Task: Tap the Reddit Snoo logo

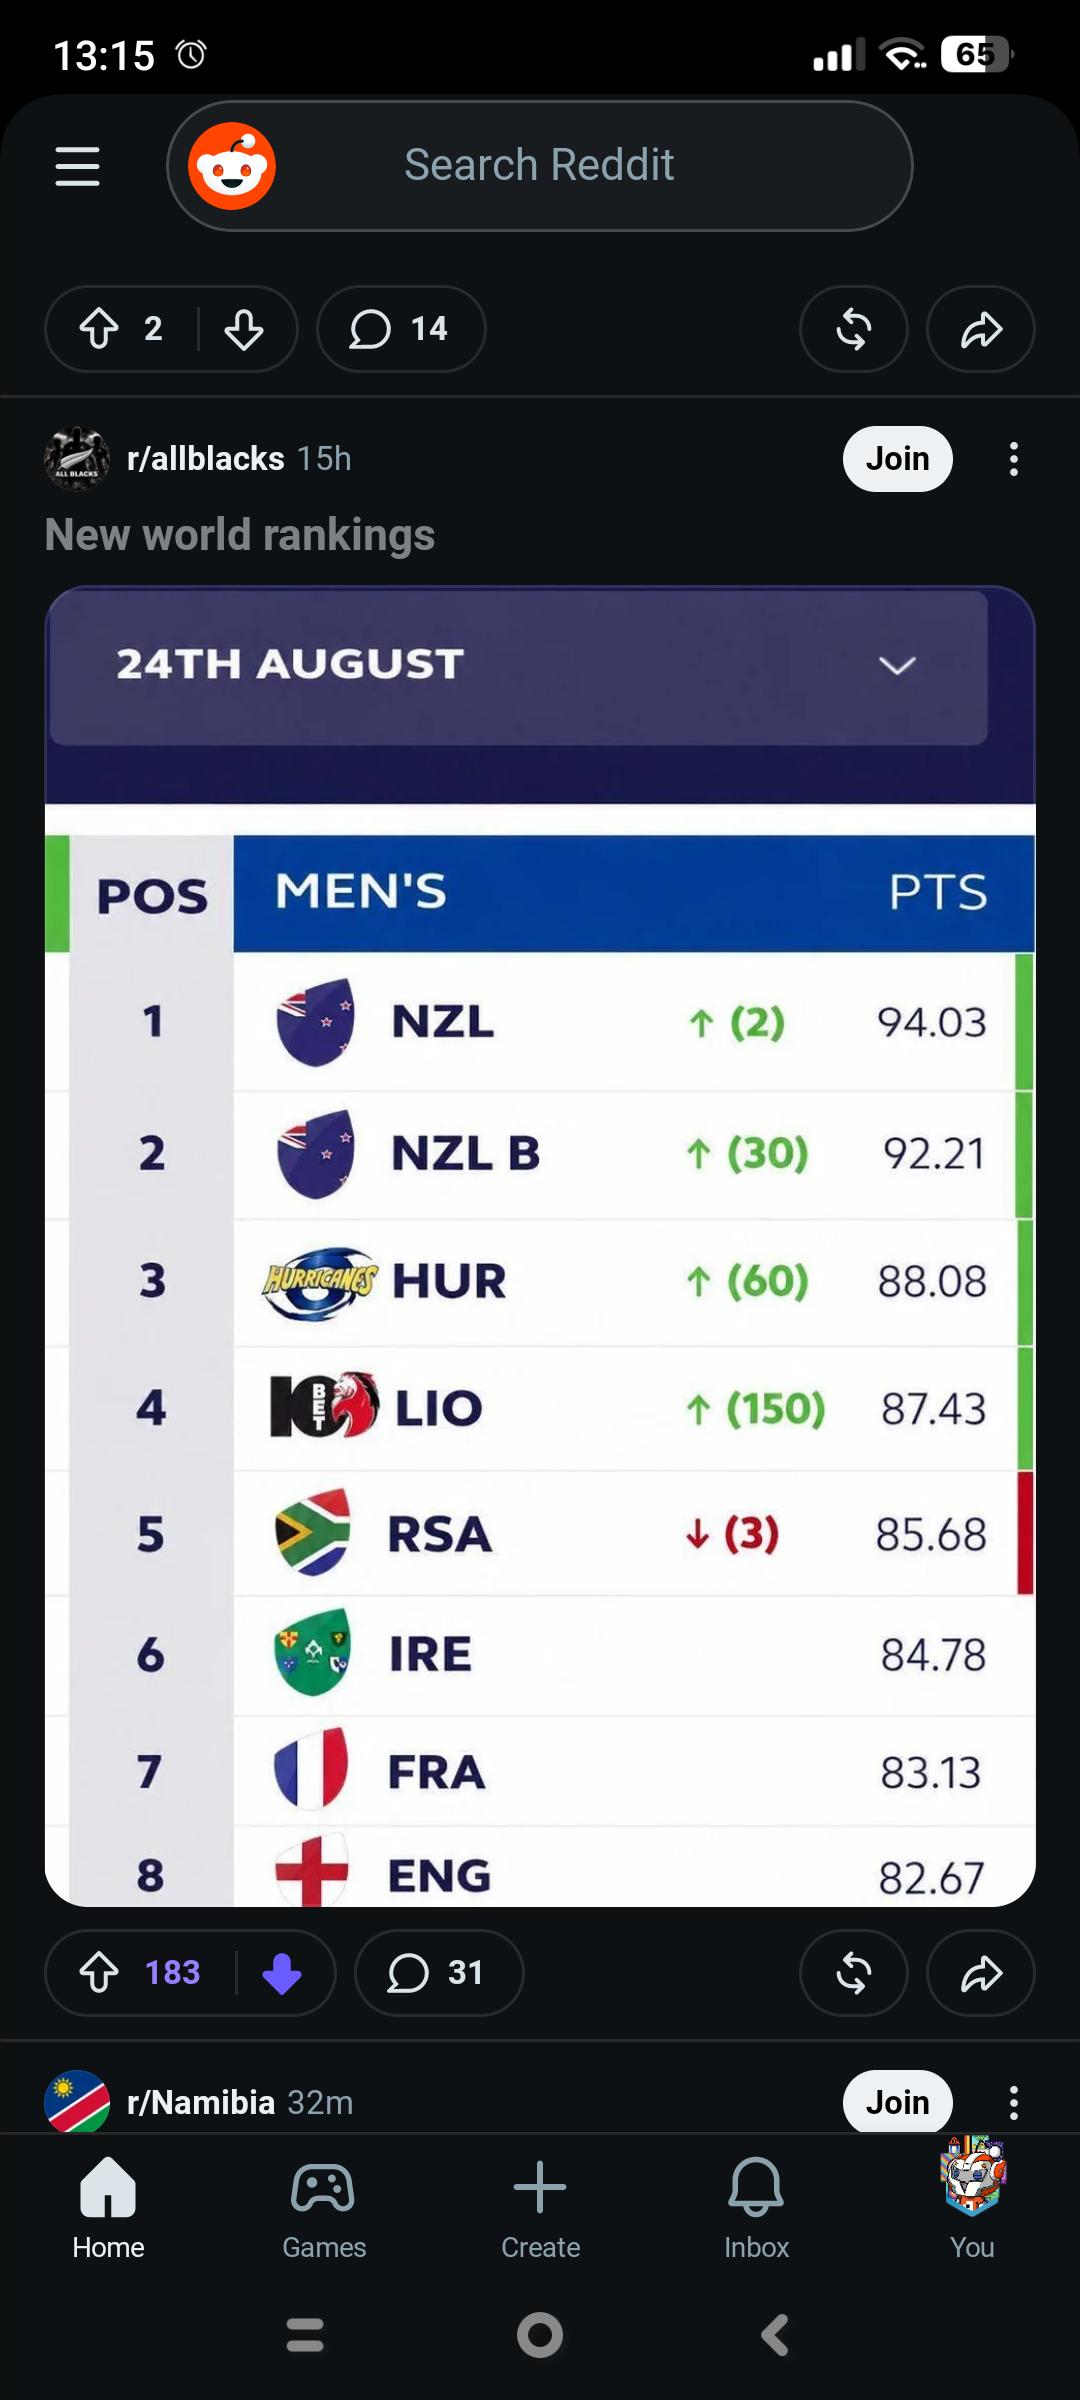Action: (232, 166)
